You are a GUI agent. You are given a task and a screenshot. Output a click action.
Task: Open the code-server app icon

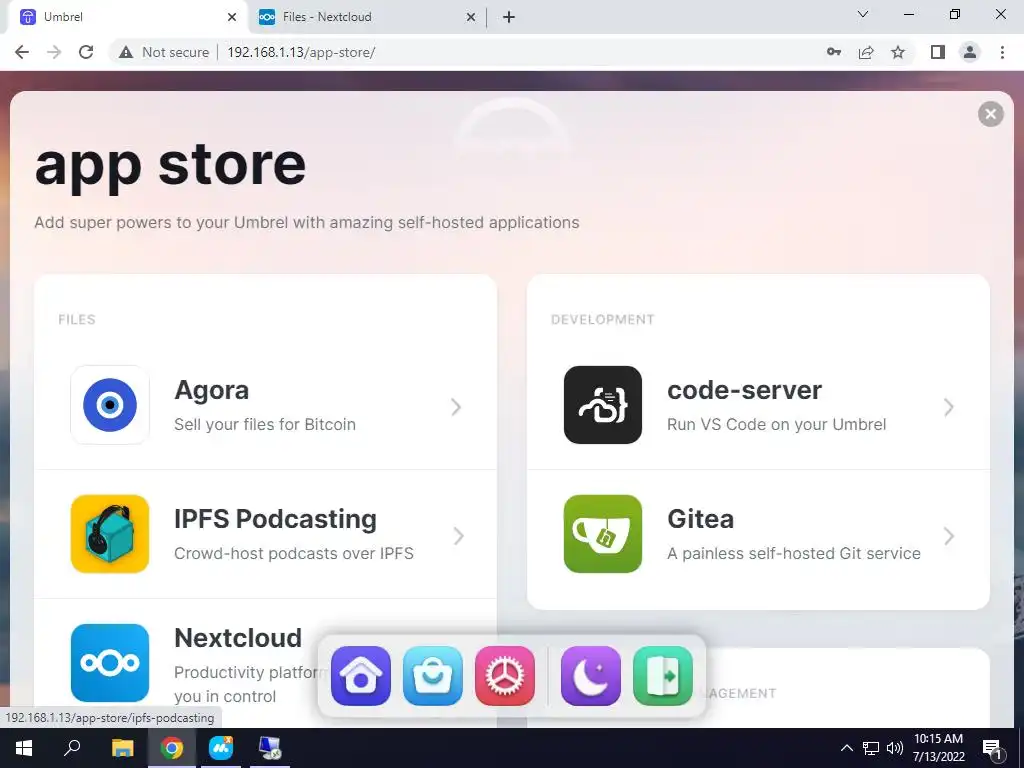[603, 405]
